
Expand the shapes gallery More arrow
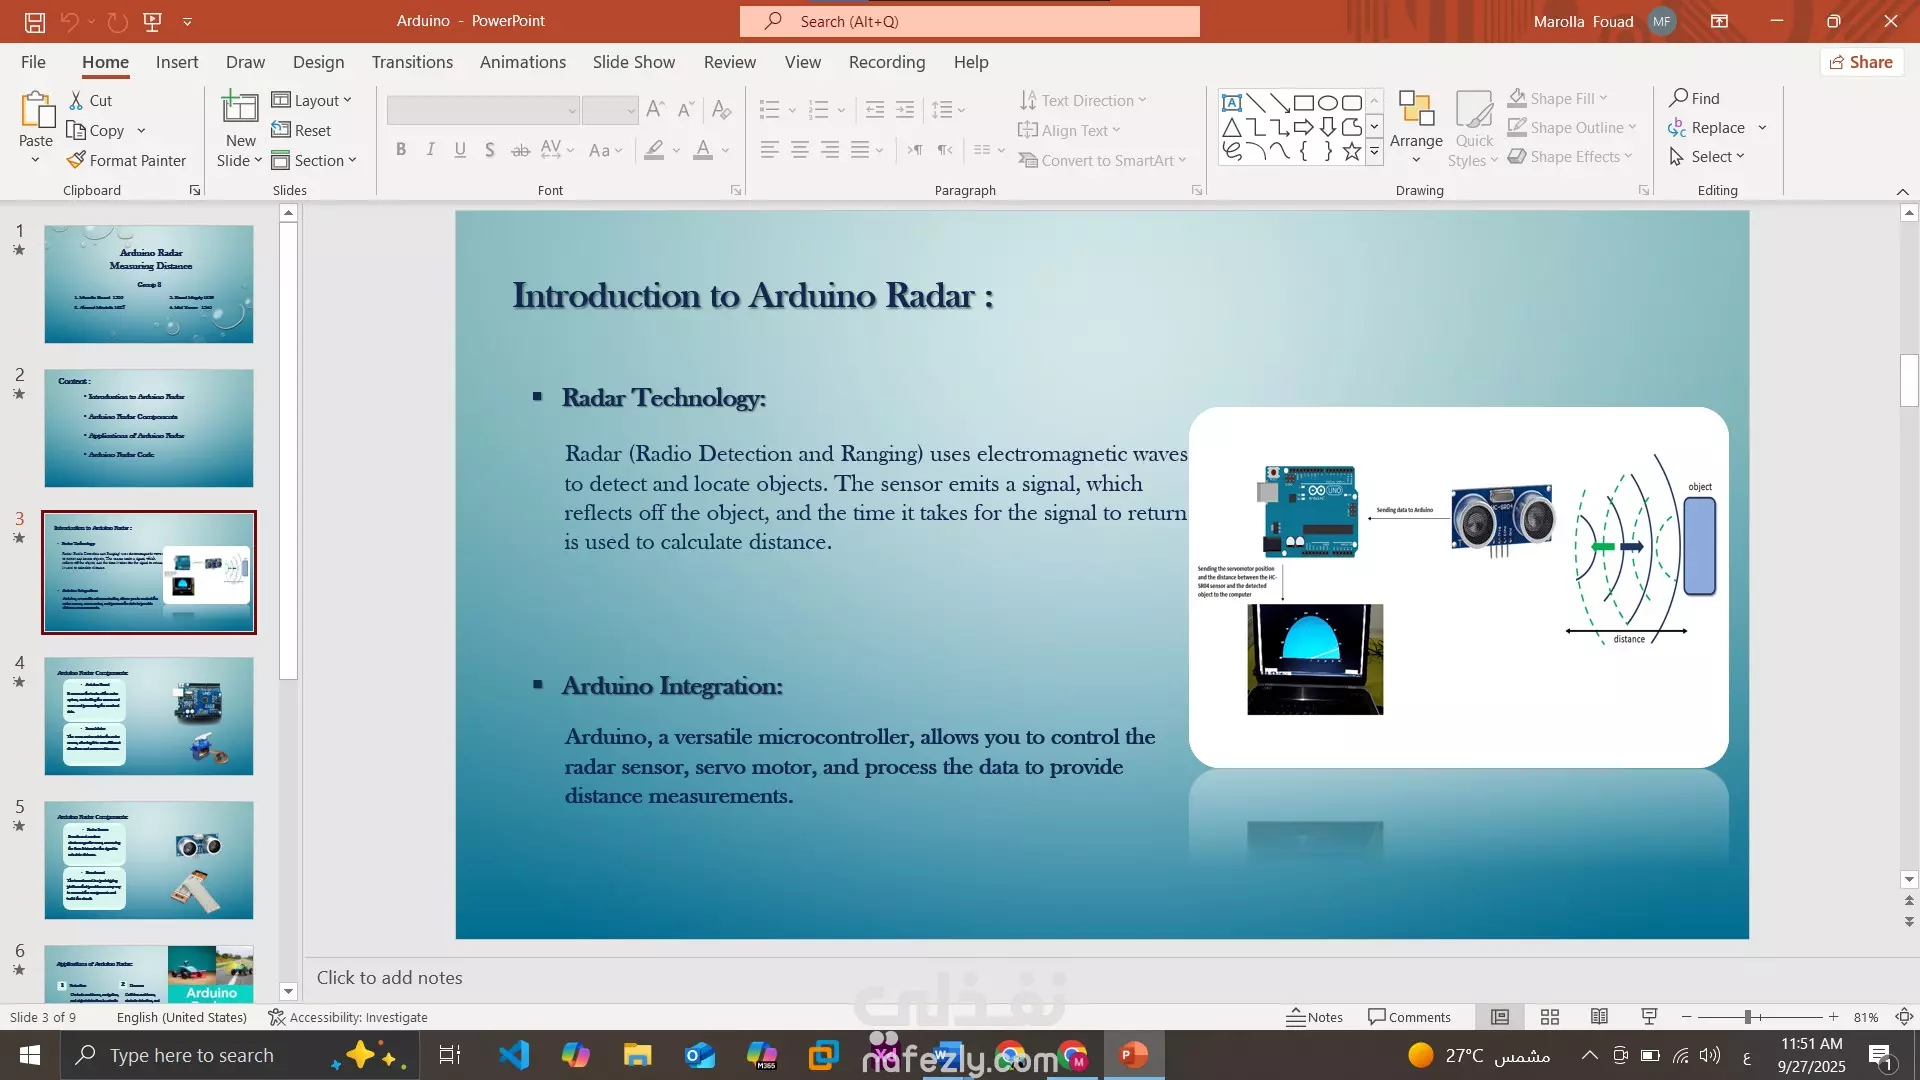click(x=1374, y=152)
